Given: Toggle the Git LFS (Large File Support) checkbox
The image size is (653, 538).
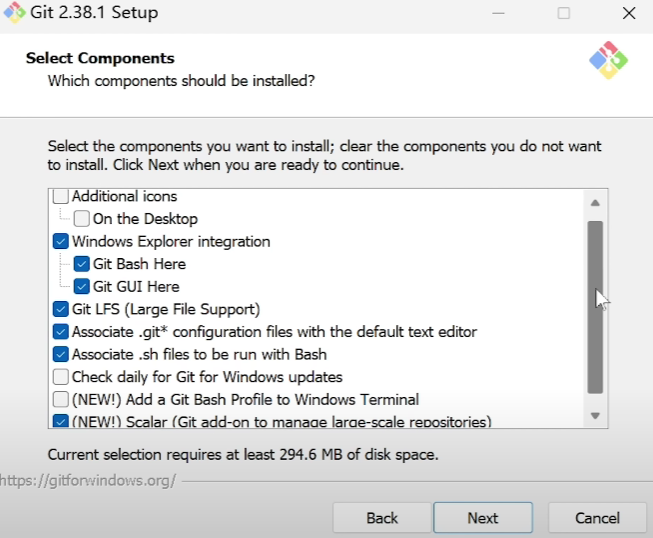Looking at the screenshot, I should click(61, 309).
